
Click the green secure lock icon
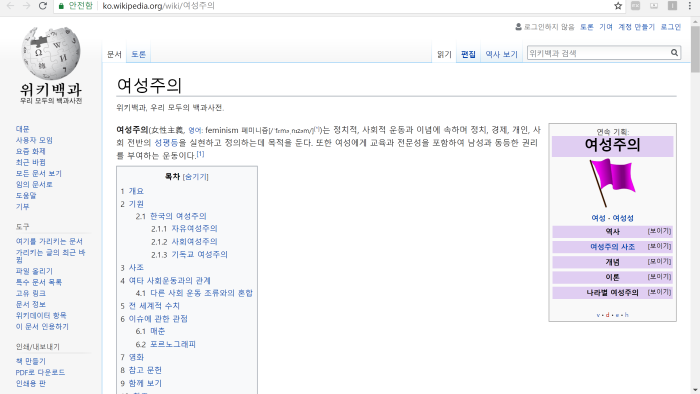click(61, 6)
